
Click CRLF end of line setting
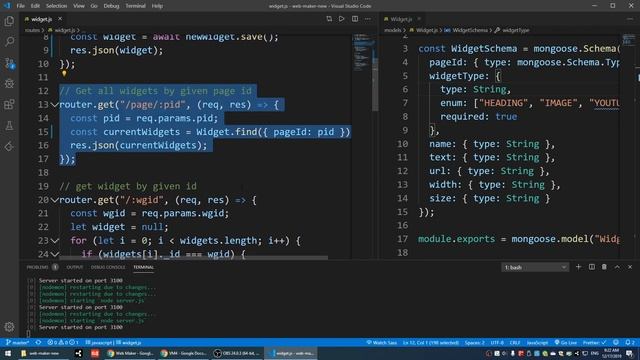pyautogui.click(x=515, y=342)
